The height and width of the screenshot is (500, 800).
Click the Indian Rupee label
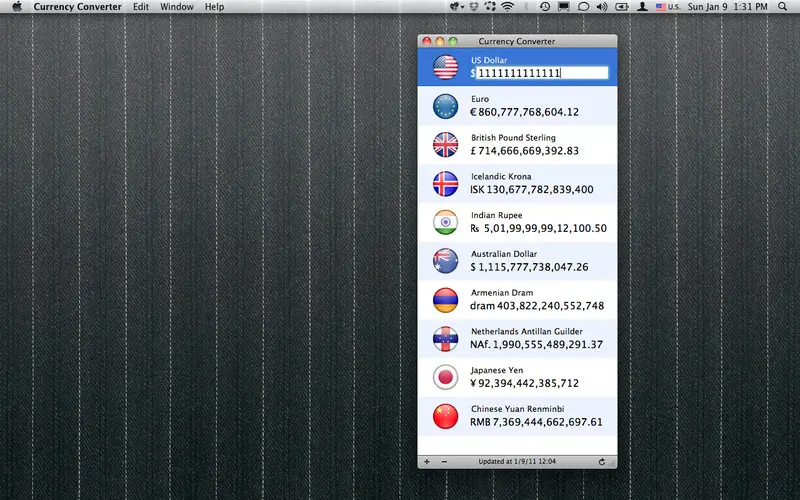coord(496,215)
